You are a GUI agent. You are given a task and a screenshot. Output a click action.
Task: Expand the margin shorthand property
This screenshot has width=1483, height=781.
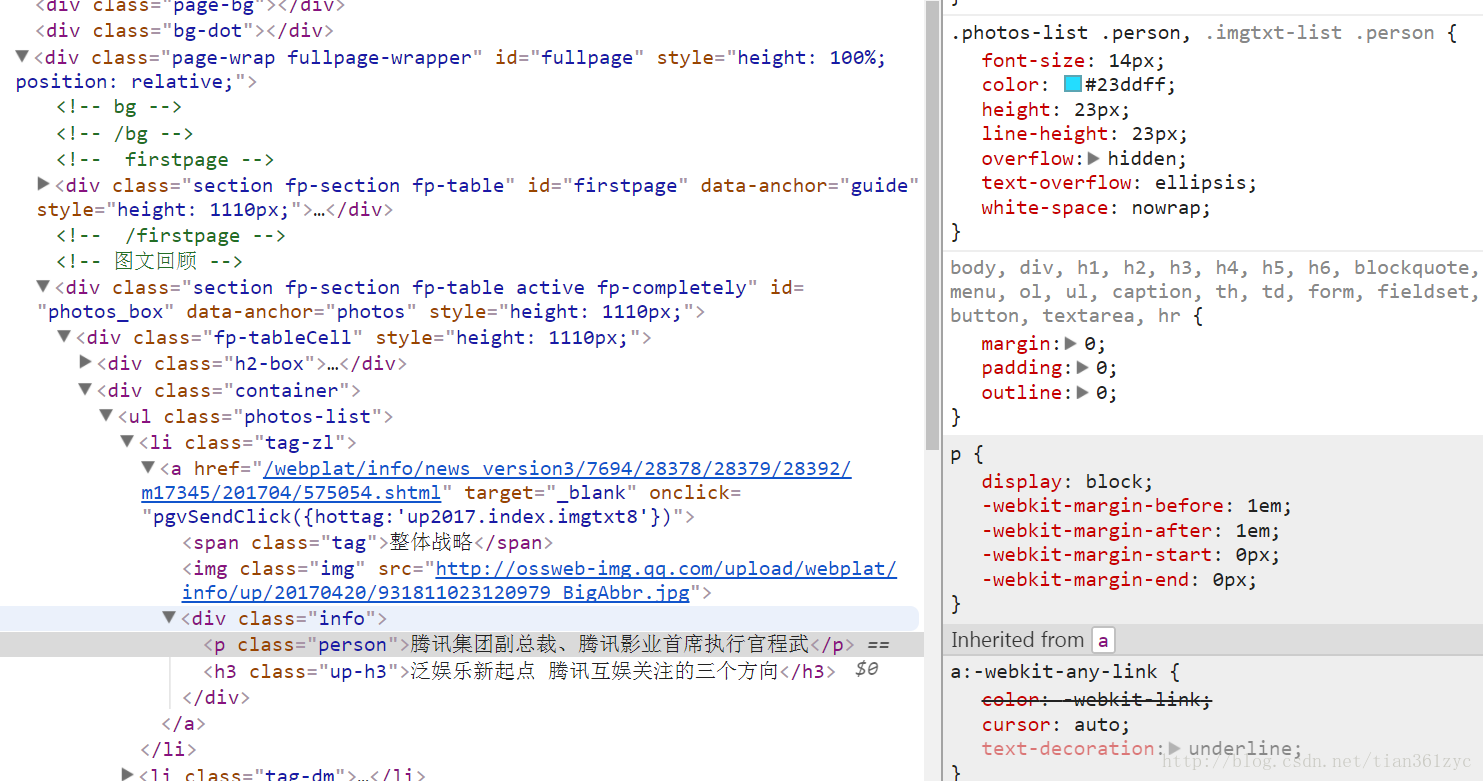[1071, 343]
